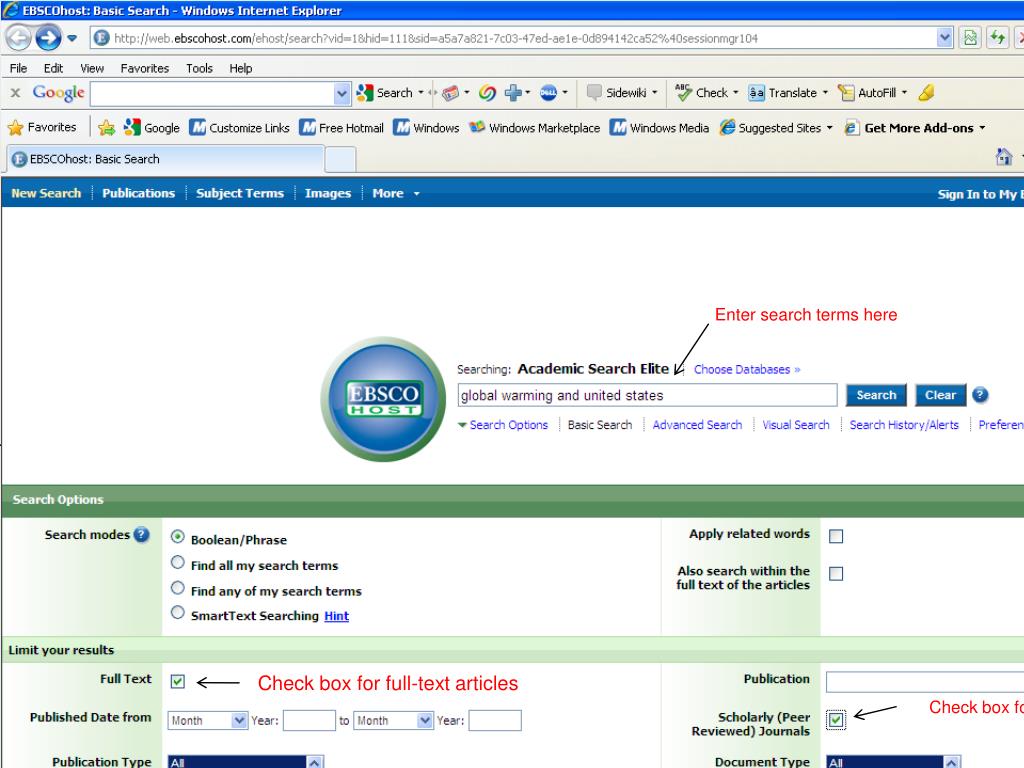This screenshot has height=768, width=1024.
Task: Open the Free Hotmail favorite
Action: click(x=342, y=127)
